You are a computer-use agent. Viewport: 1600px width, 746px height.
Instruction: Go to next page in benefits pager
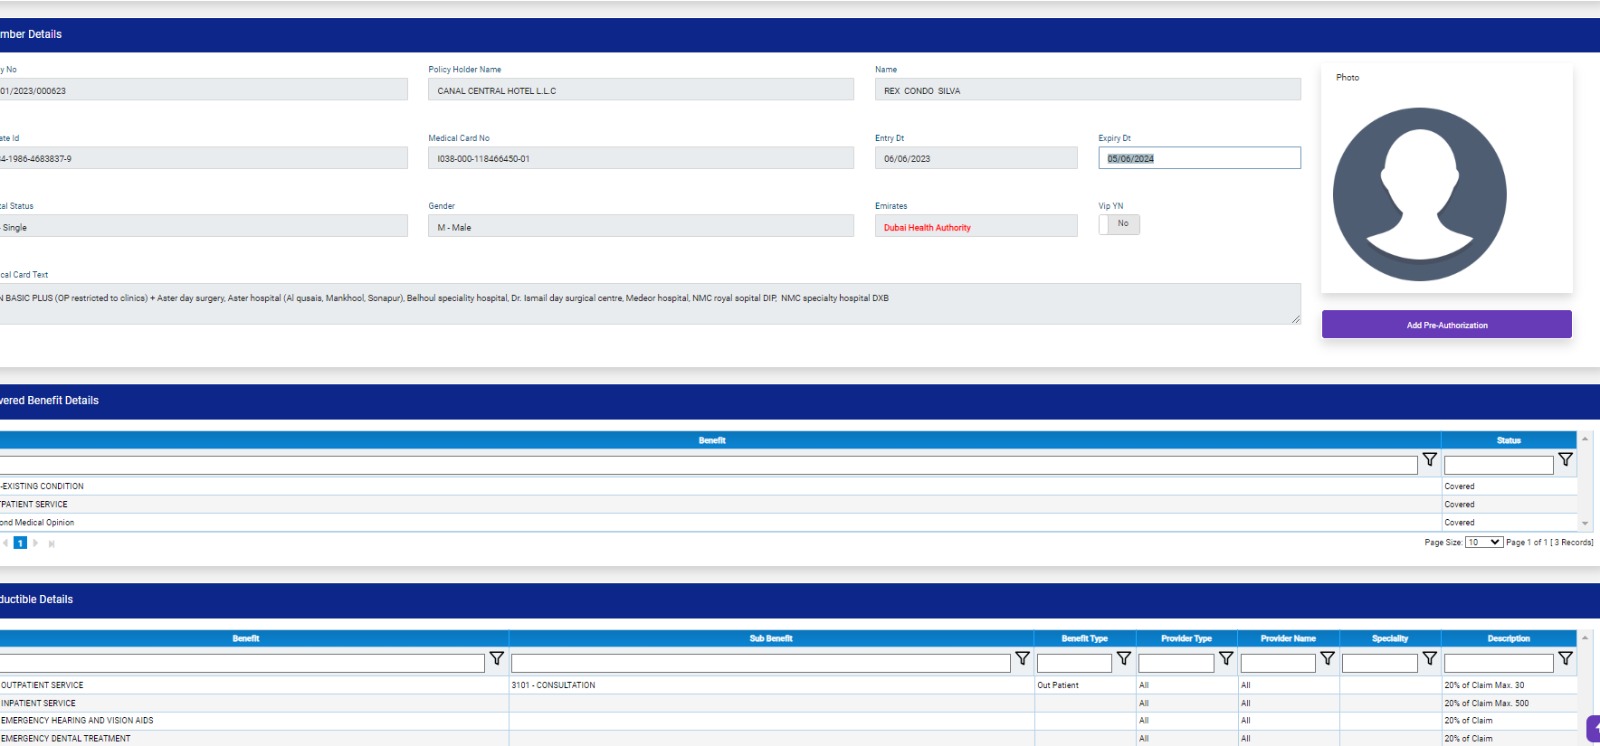[x=36, y=543]
